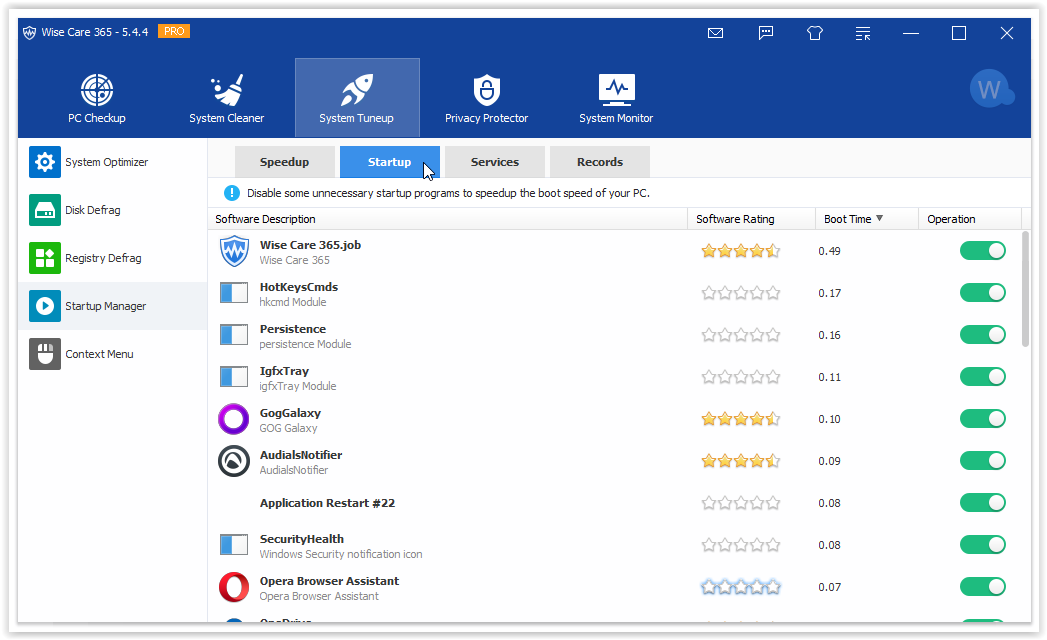1047x640 pixels.
Task: Rate AudialsNotifier using its stars
Action: coord(741,461)
